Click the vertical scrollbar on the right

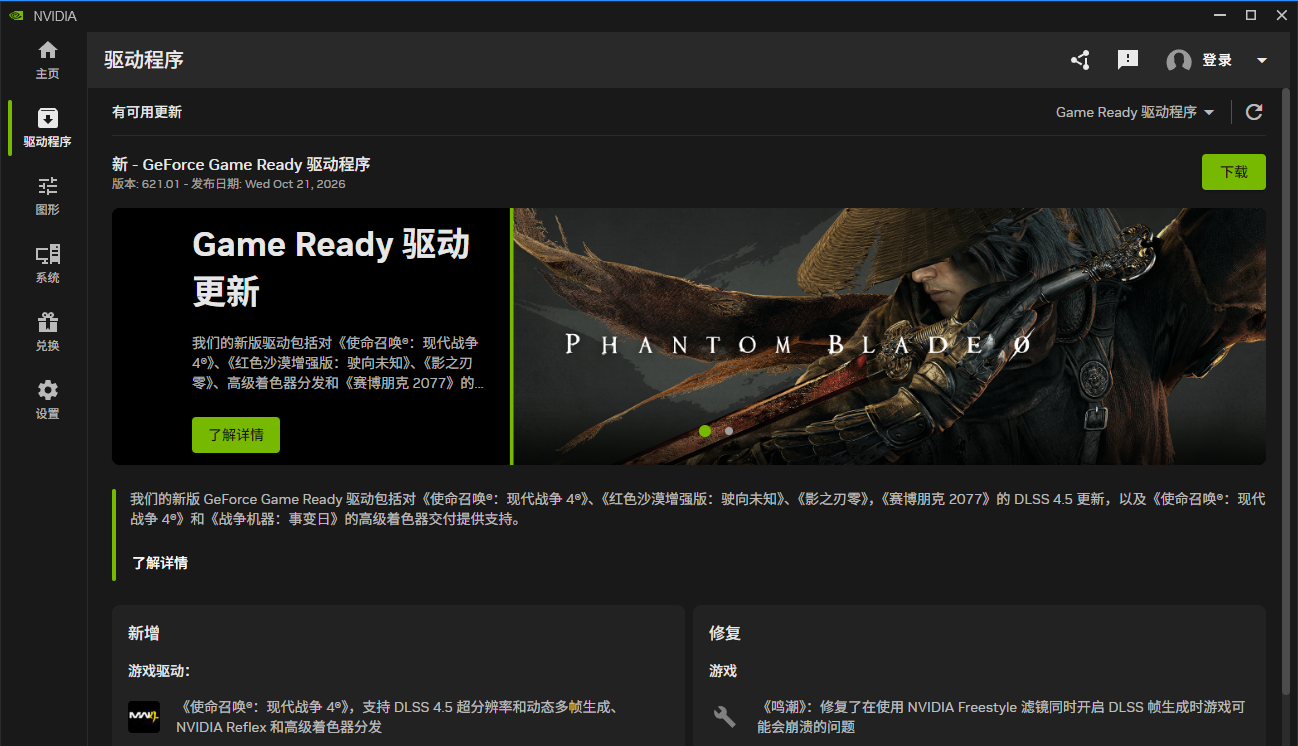point(1287,390)
